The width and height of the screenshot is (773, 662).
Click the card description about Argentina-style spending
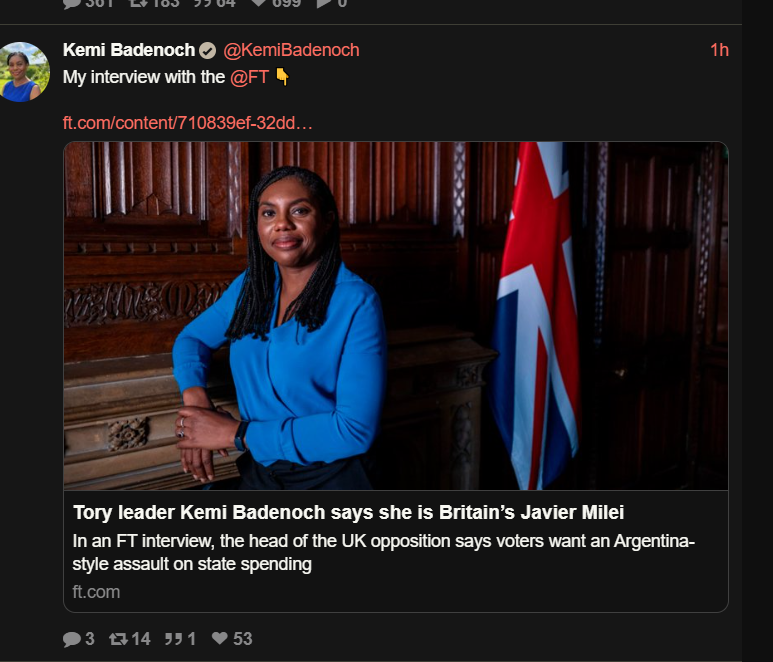(x=384, y=552)
